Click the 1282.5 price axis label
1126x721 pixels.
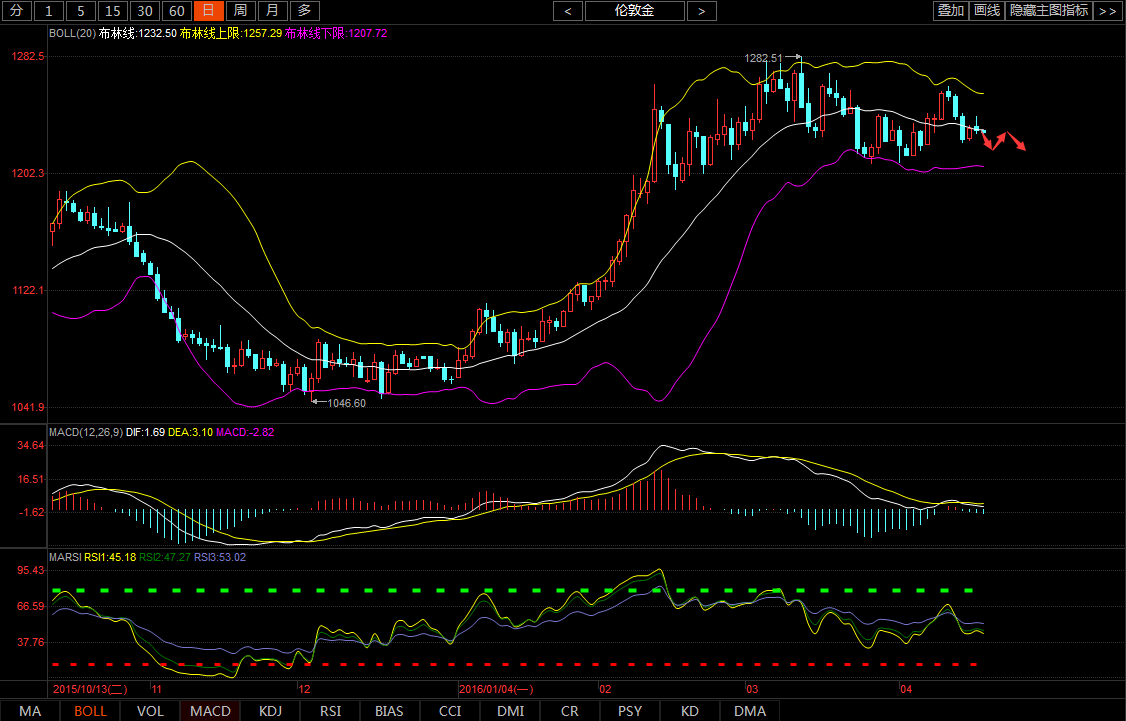(x=27, y=56)
